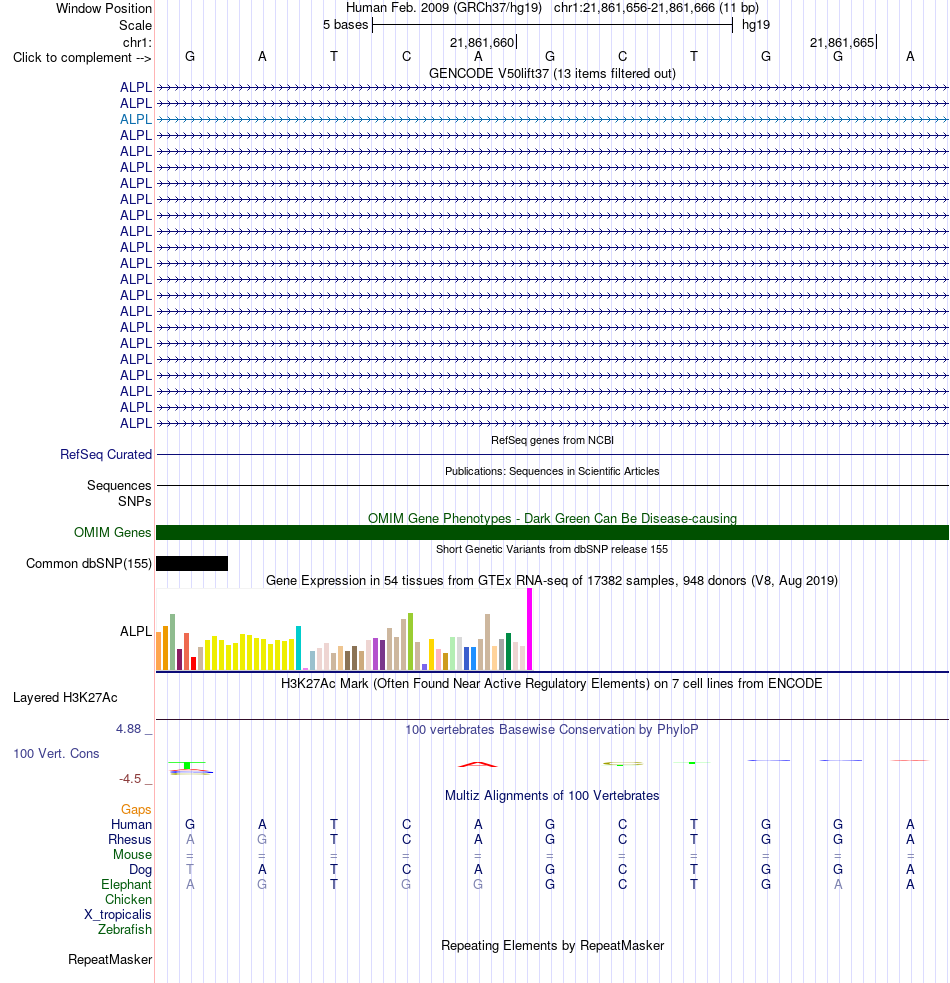The width and height of the screenshot is (950, 983).
Task: Open 'RefSeq genes from NCBI' track title
Action: tap(552, 441)
